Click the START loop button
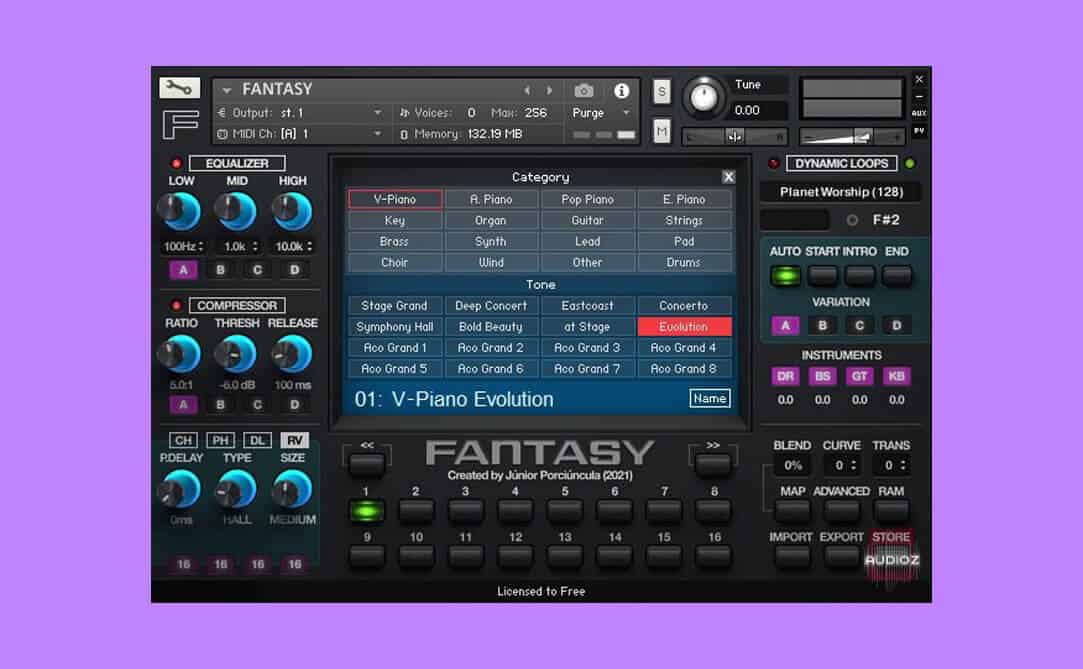 (823, 275)
